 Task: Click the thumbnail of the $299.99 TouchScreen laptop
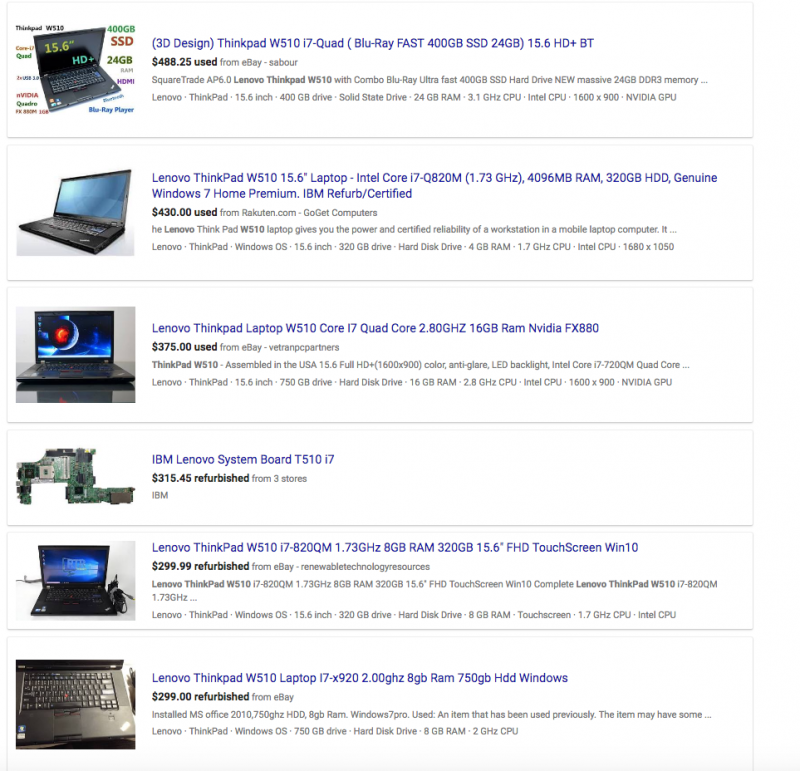[x=76, y=581]
